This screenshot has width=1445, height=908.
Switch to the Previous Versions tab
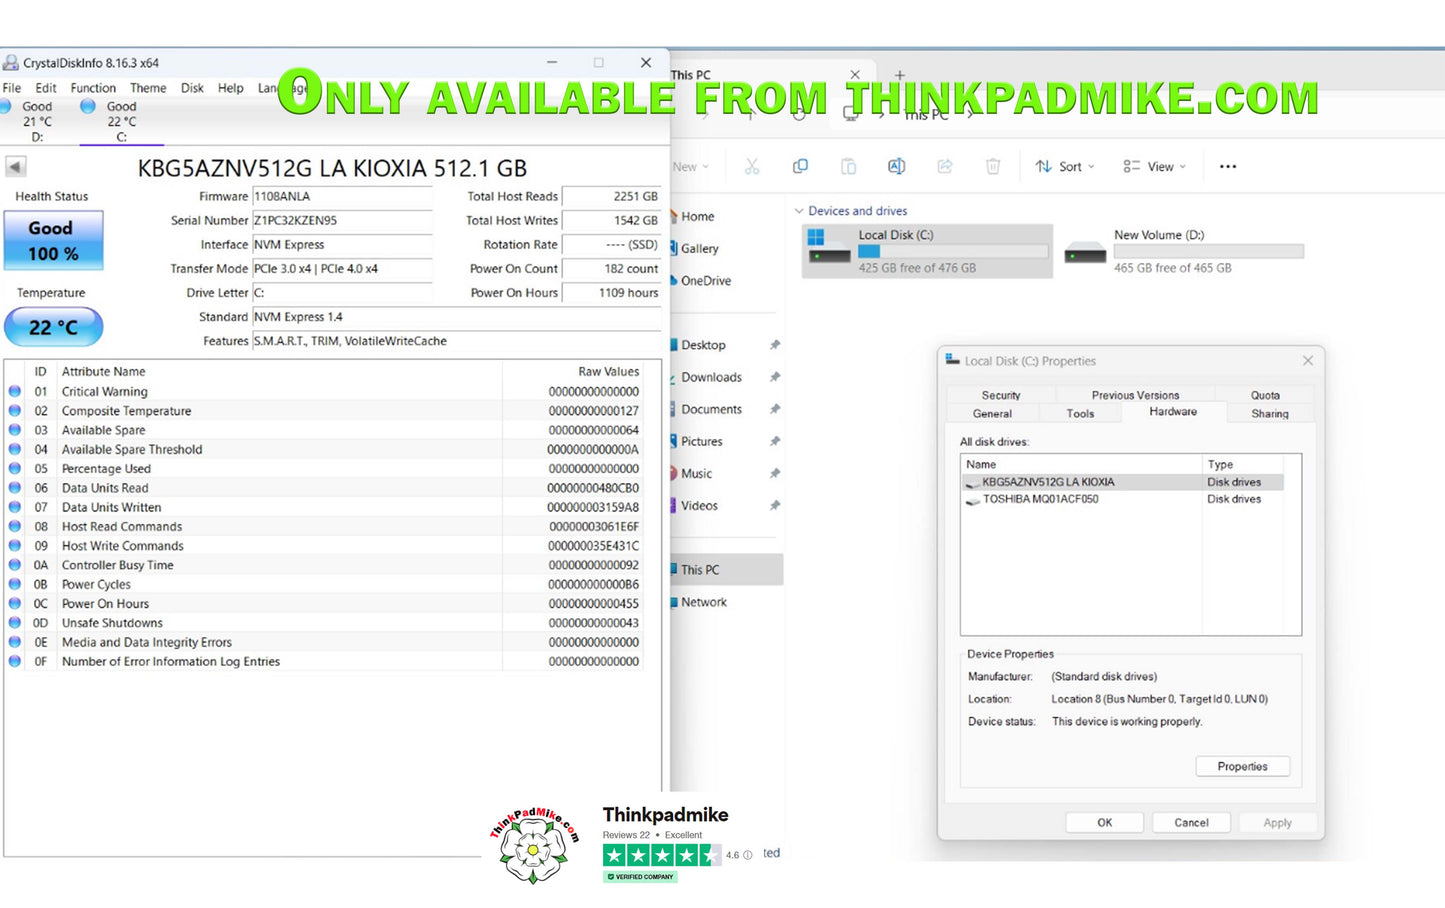(1135, 395)
